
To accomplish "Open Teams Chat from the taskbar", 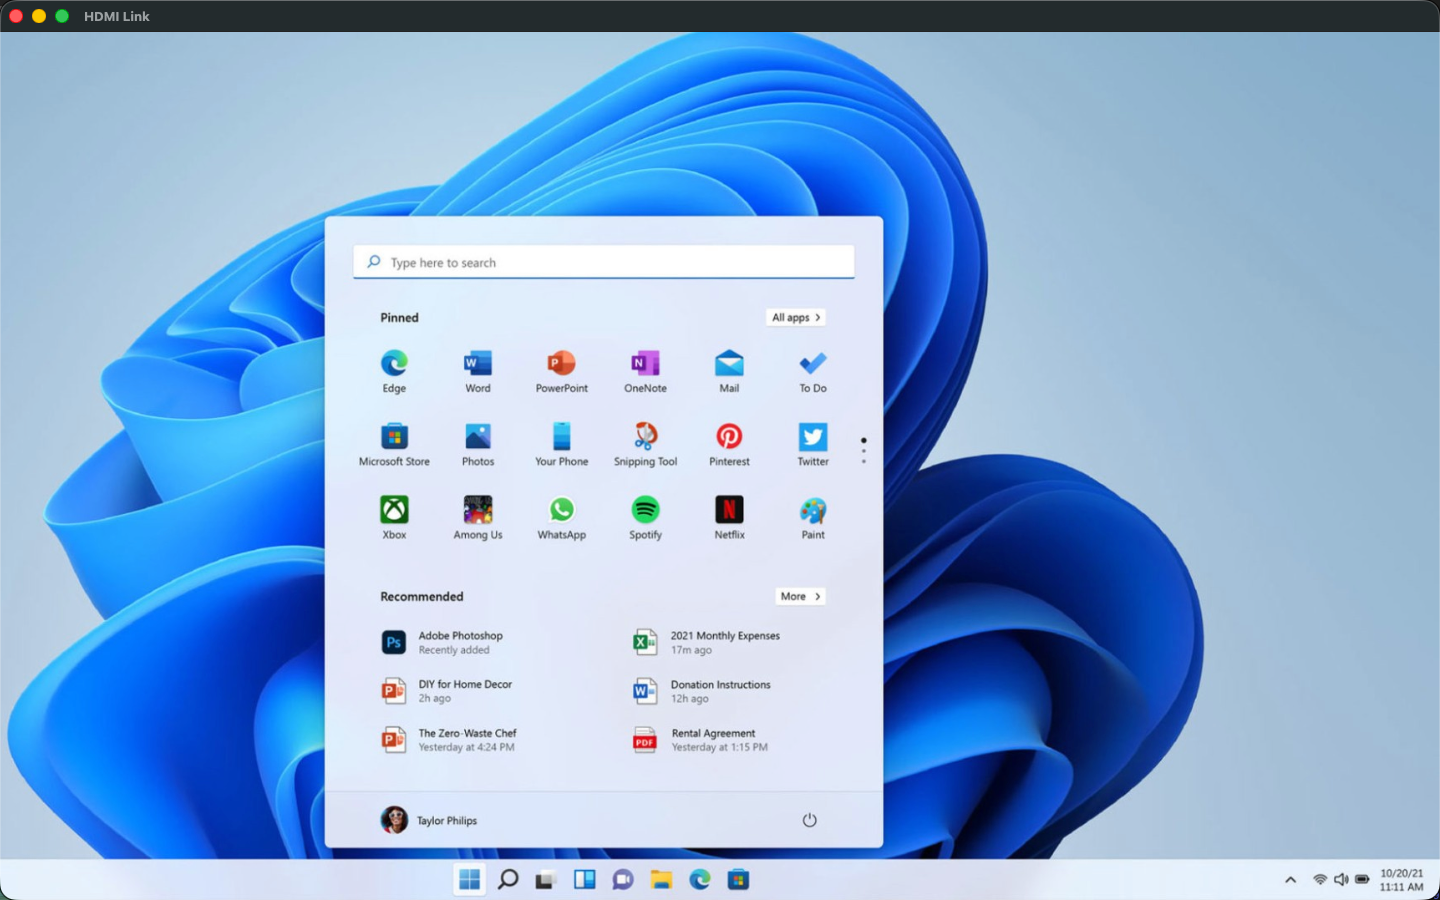I will pyautogui.click(x=623, y=880).
